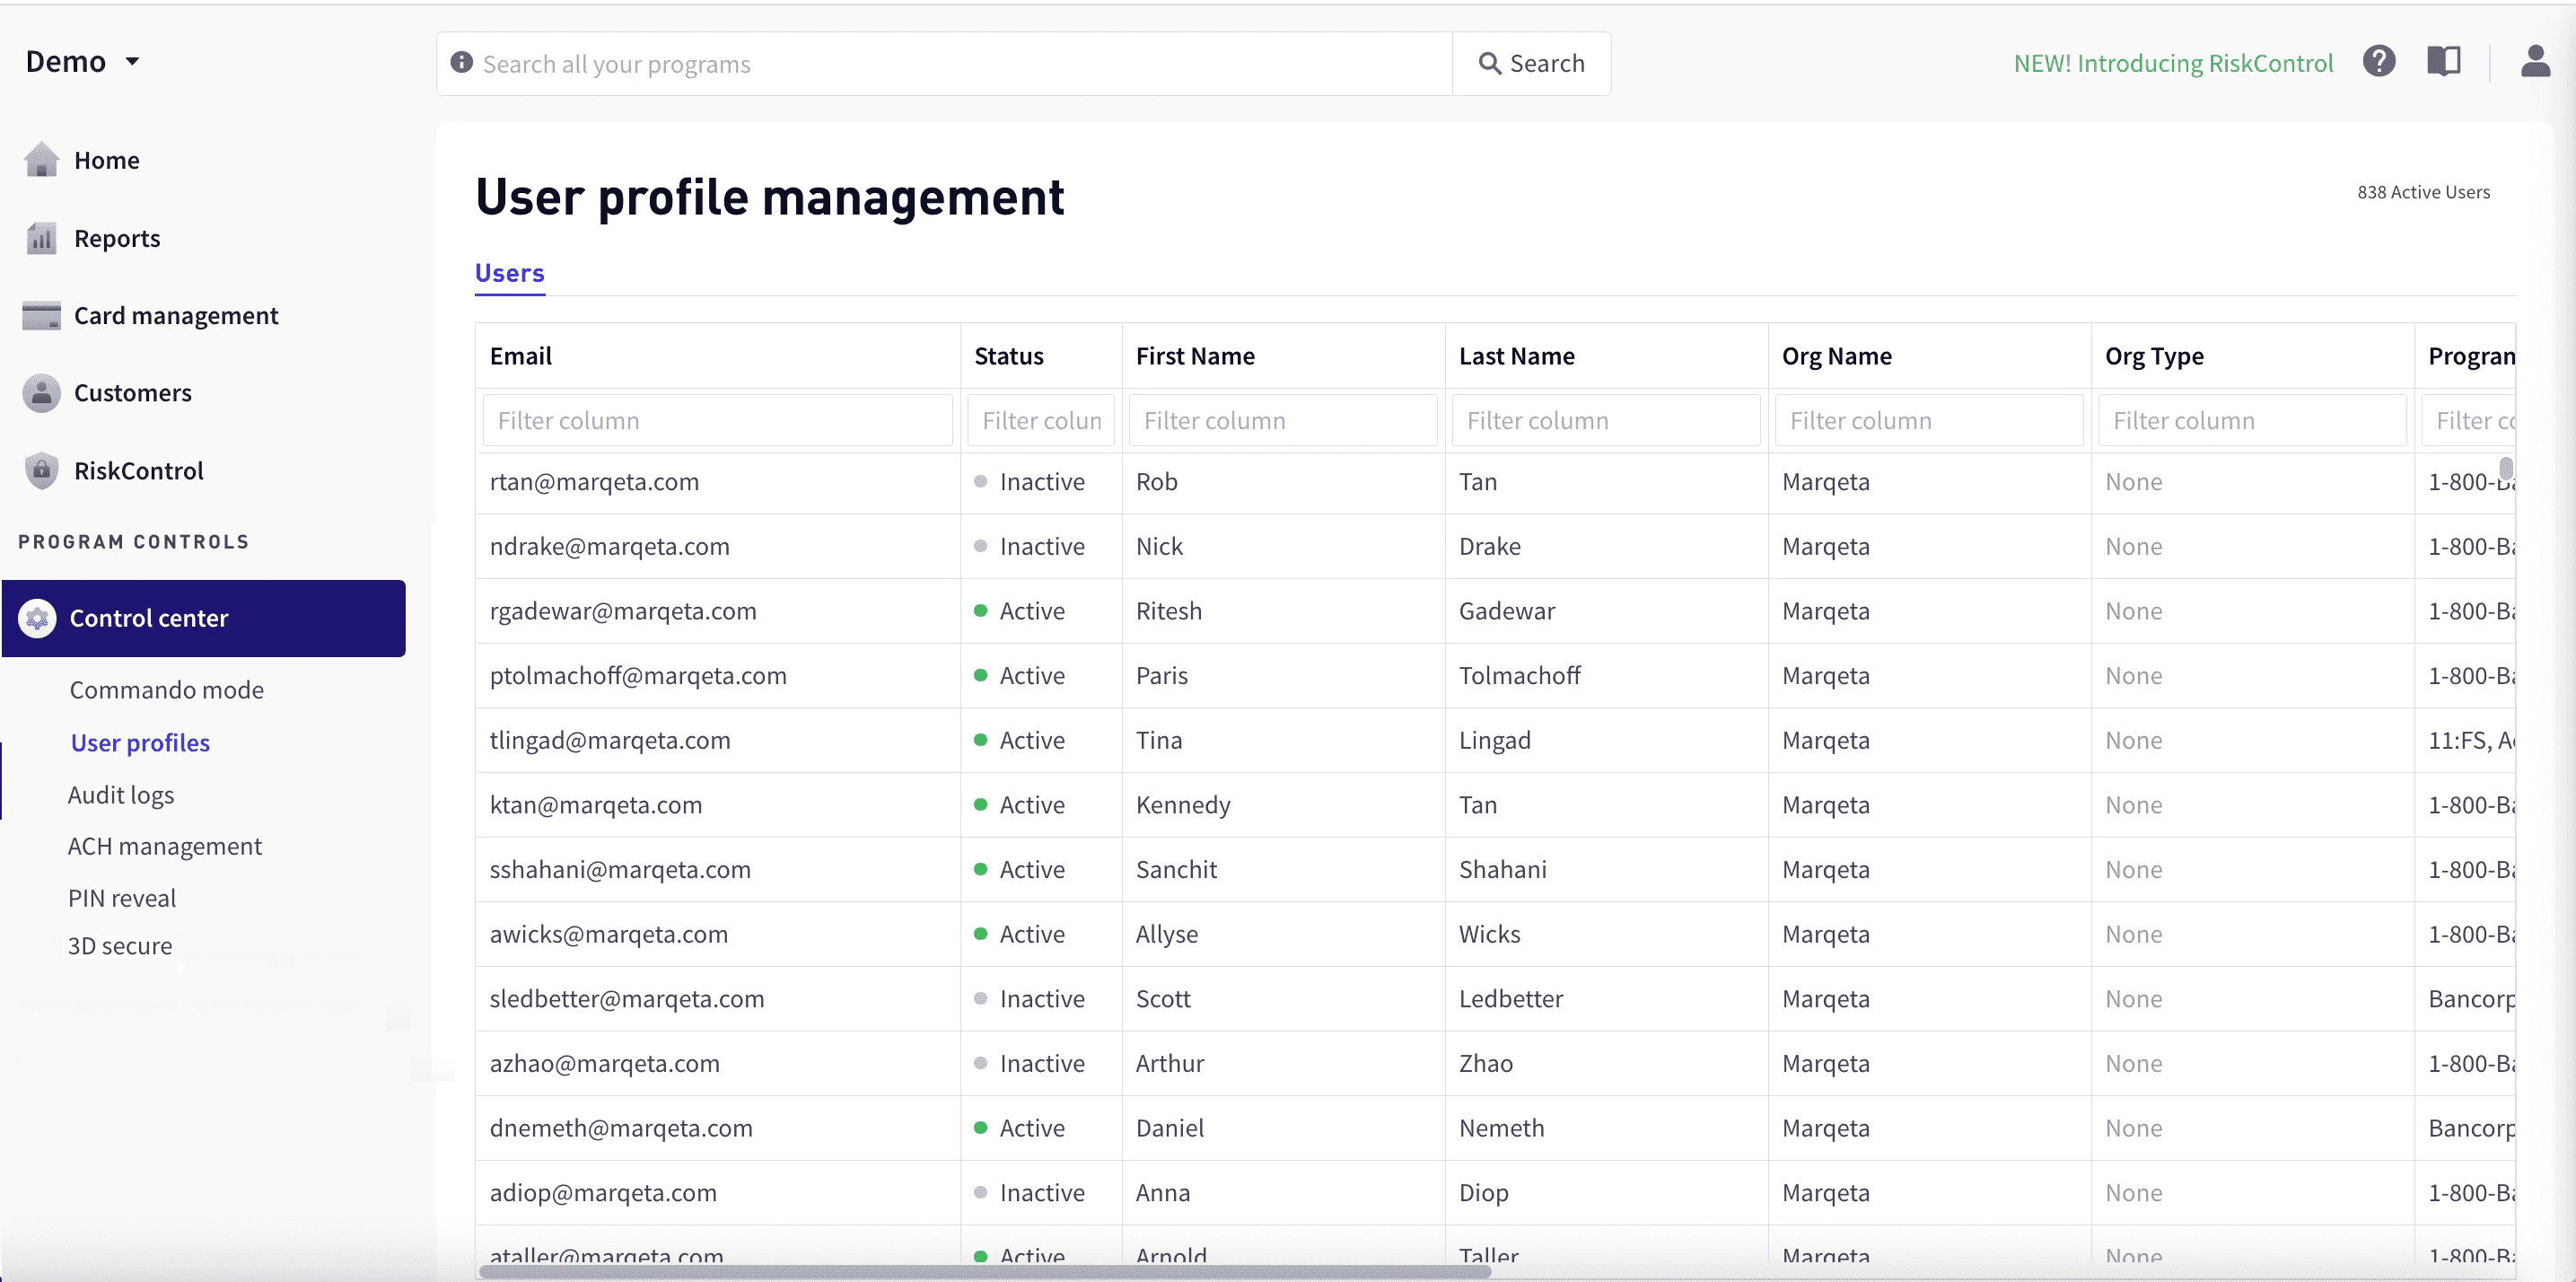
Task: Open the help question mark icon
Action: pyautogui.click(x=2381, y=61)
